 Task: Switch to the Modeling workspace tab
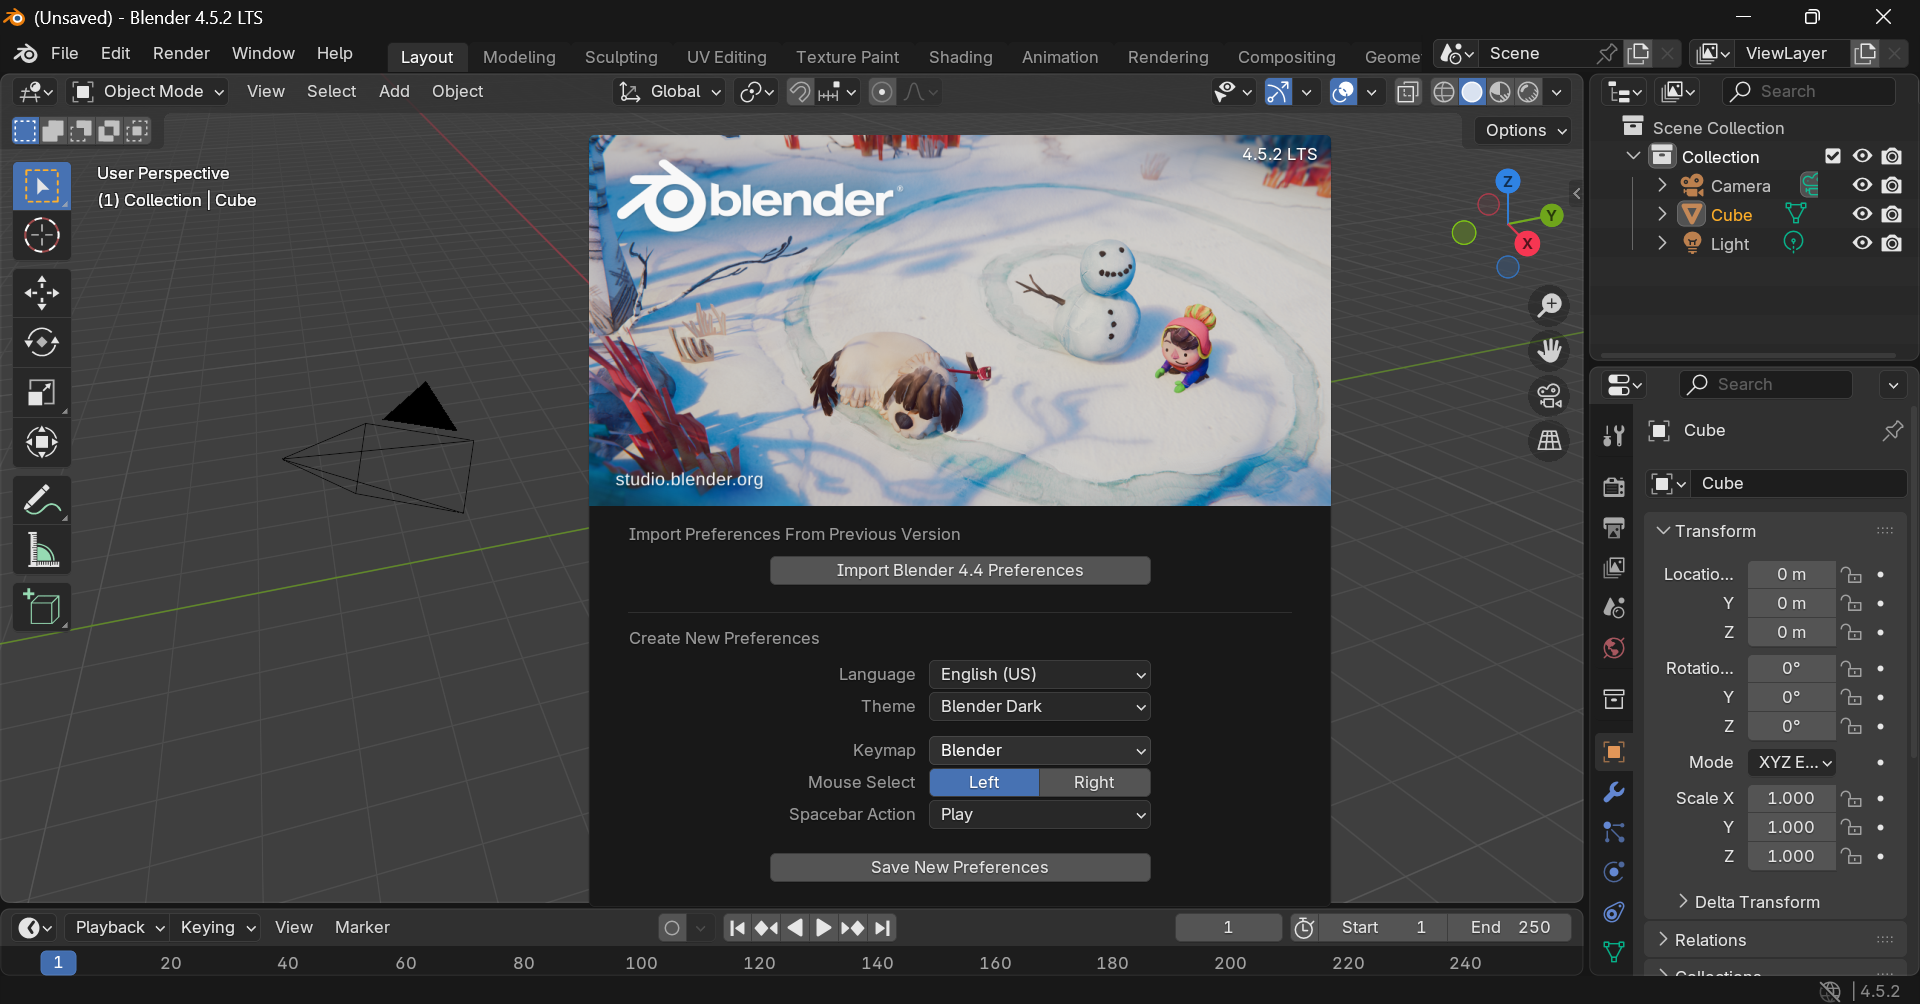tap(519, 57)
